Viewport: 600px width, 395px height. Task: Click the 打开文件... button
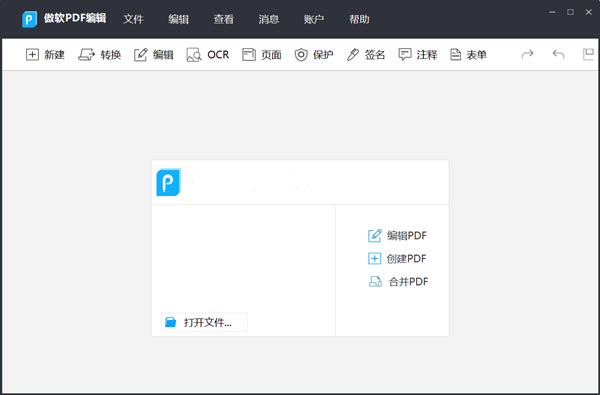(204, 322)
